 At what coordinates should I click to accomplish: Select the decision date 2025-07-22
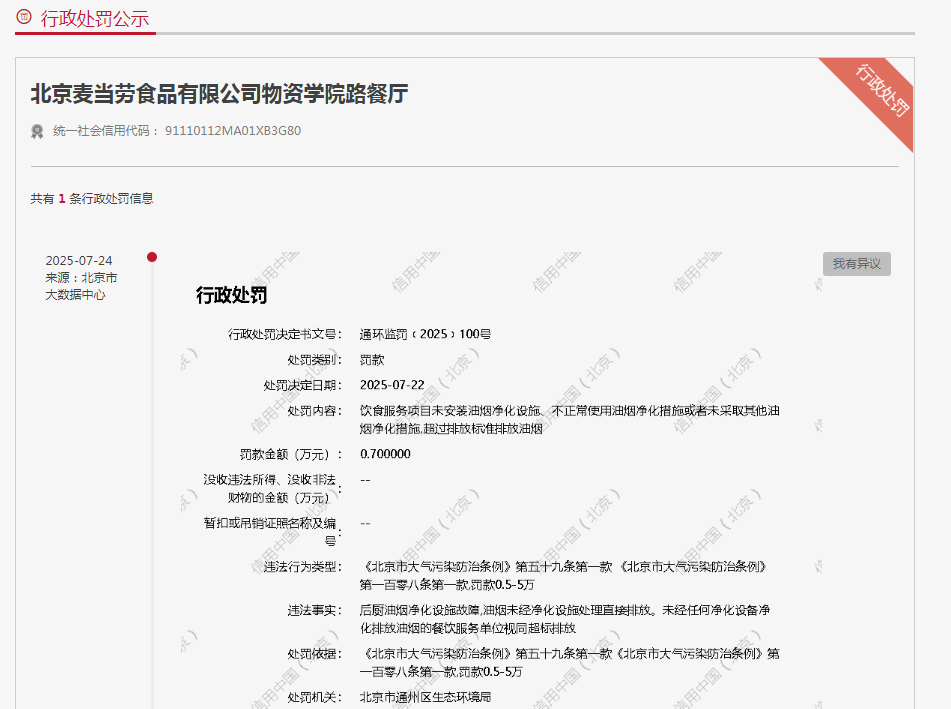tap(392, 386)
